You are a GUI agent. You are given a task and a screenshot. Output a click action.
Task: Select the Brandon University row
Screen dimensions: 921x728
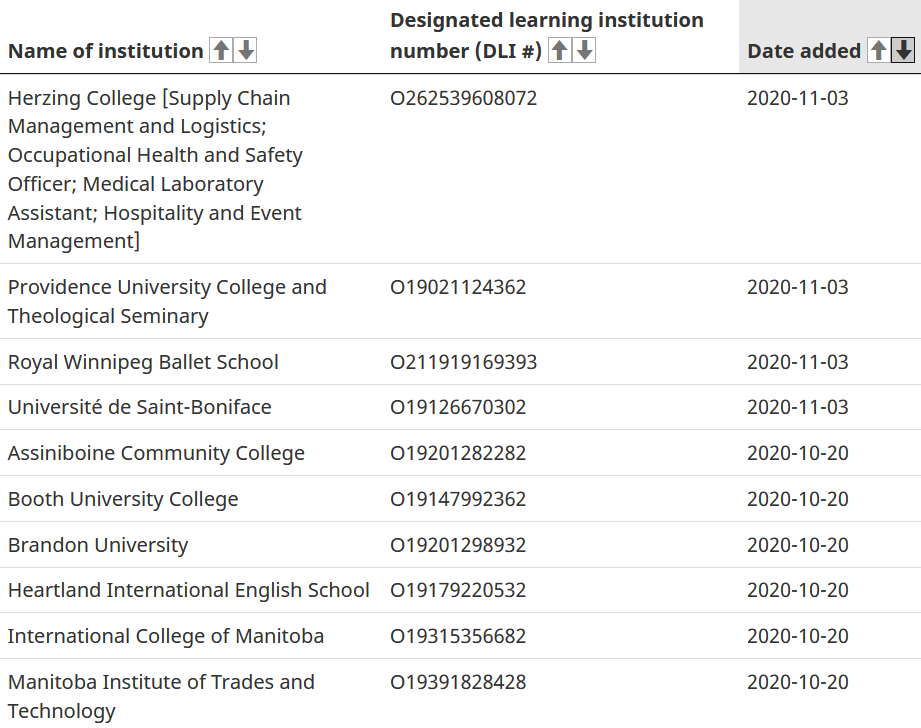click(98, 545)
